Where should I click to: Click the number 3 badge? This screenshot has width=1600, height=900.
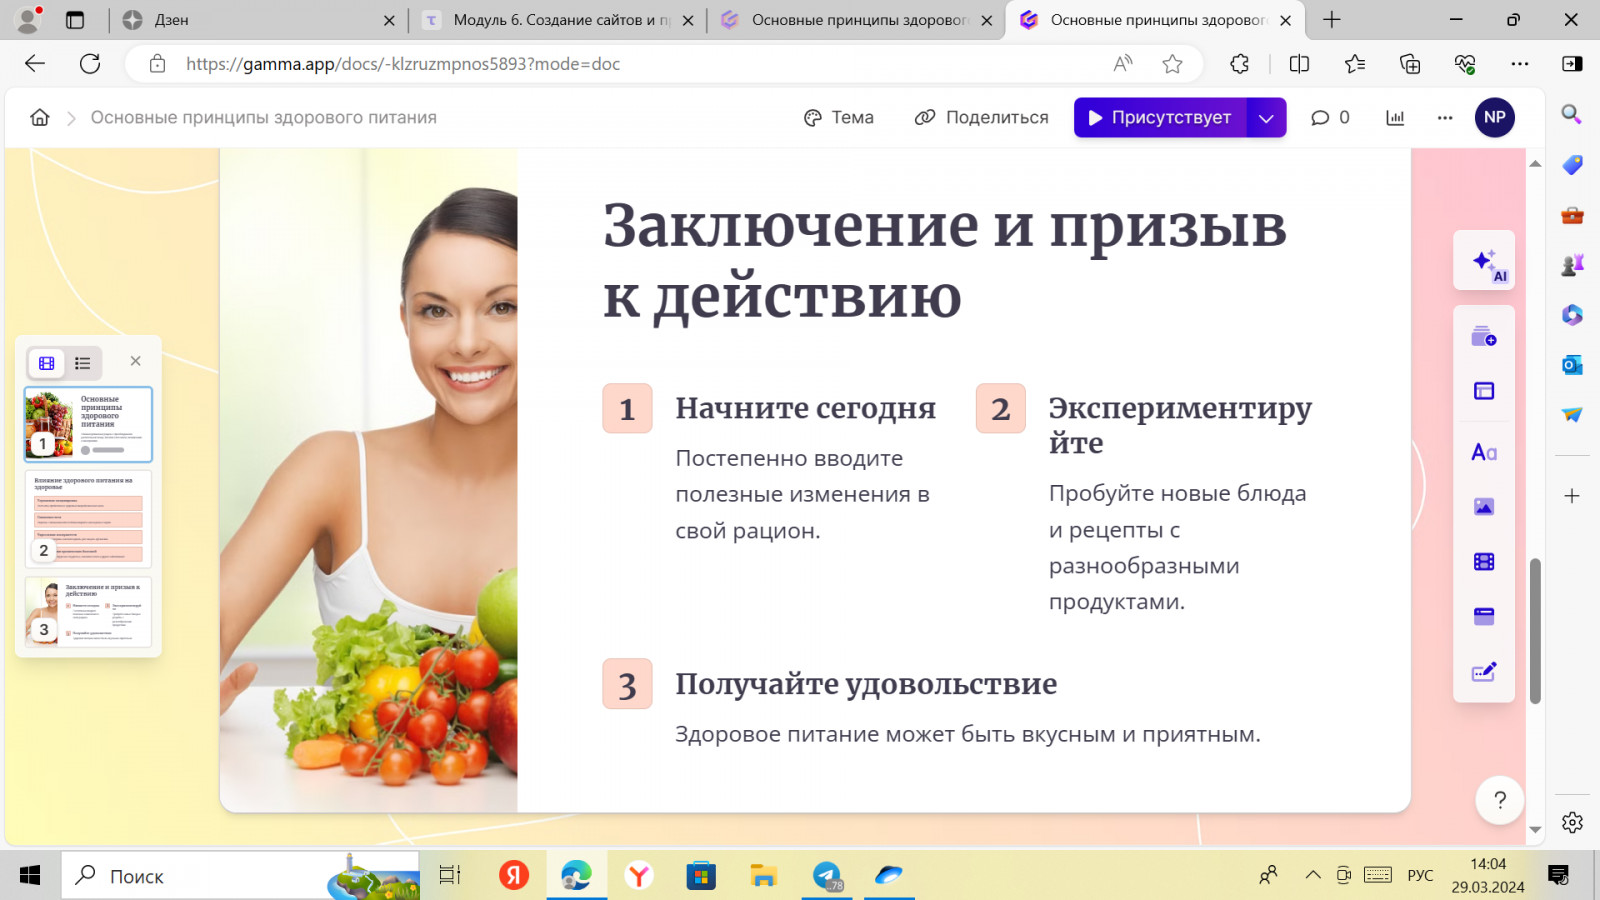pyautogui.click(x=627, y=684)
